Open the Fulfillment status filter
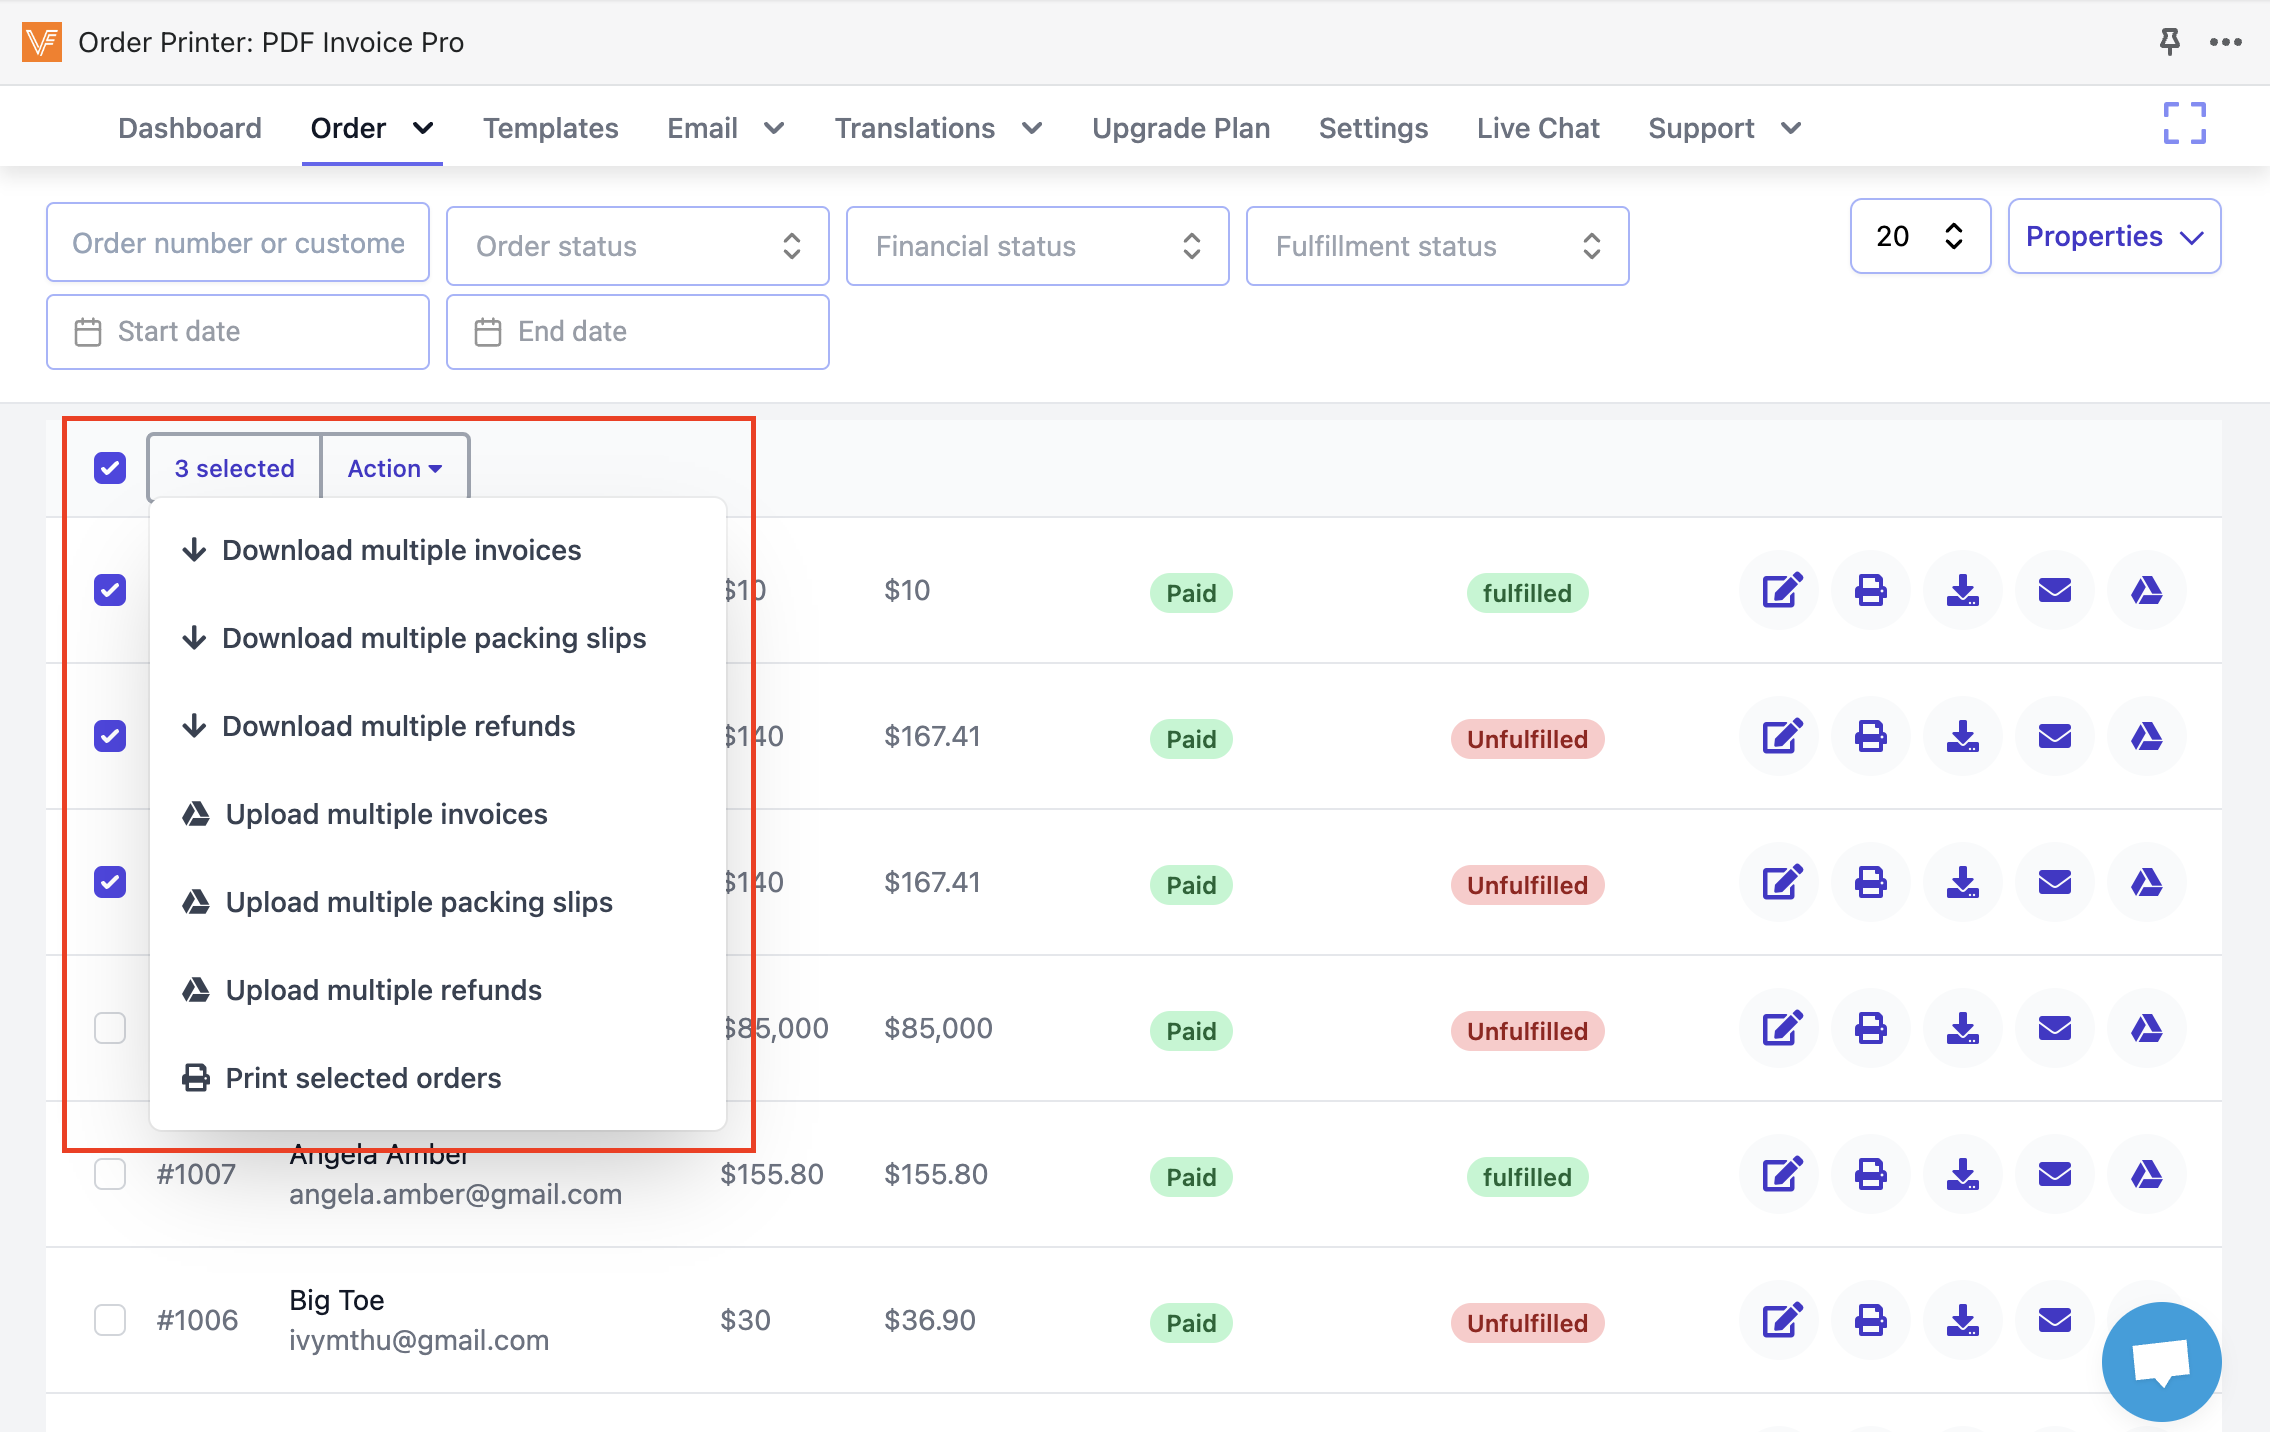The width and height of the screenshot is (2270, 1432). point(1437,246)
